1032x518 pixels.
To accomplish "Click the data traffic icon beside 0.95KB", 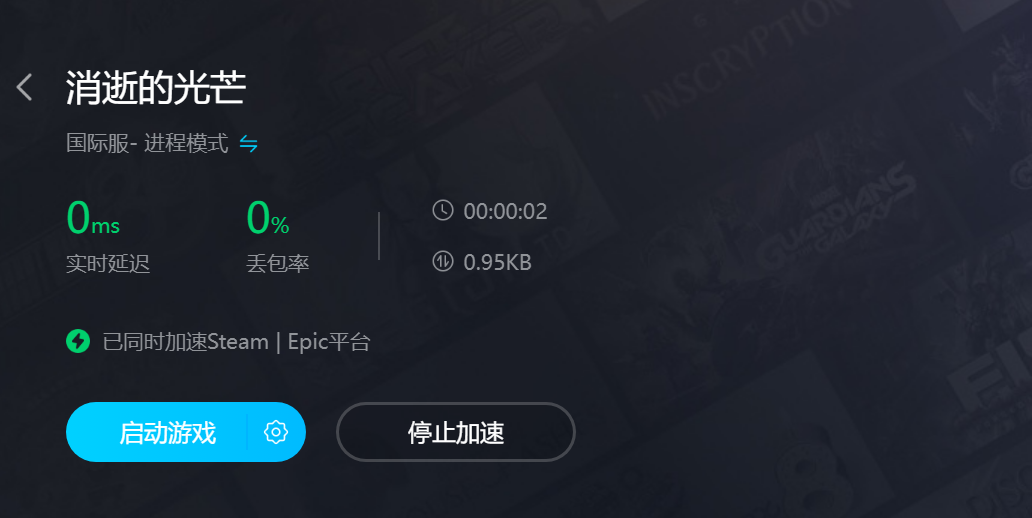I will coord(443,261).
